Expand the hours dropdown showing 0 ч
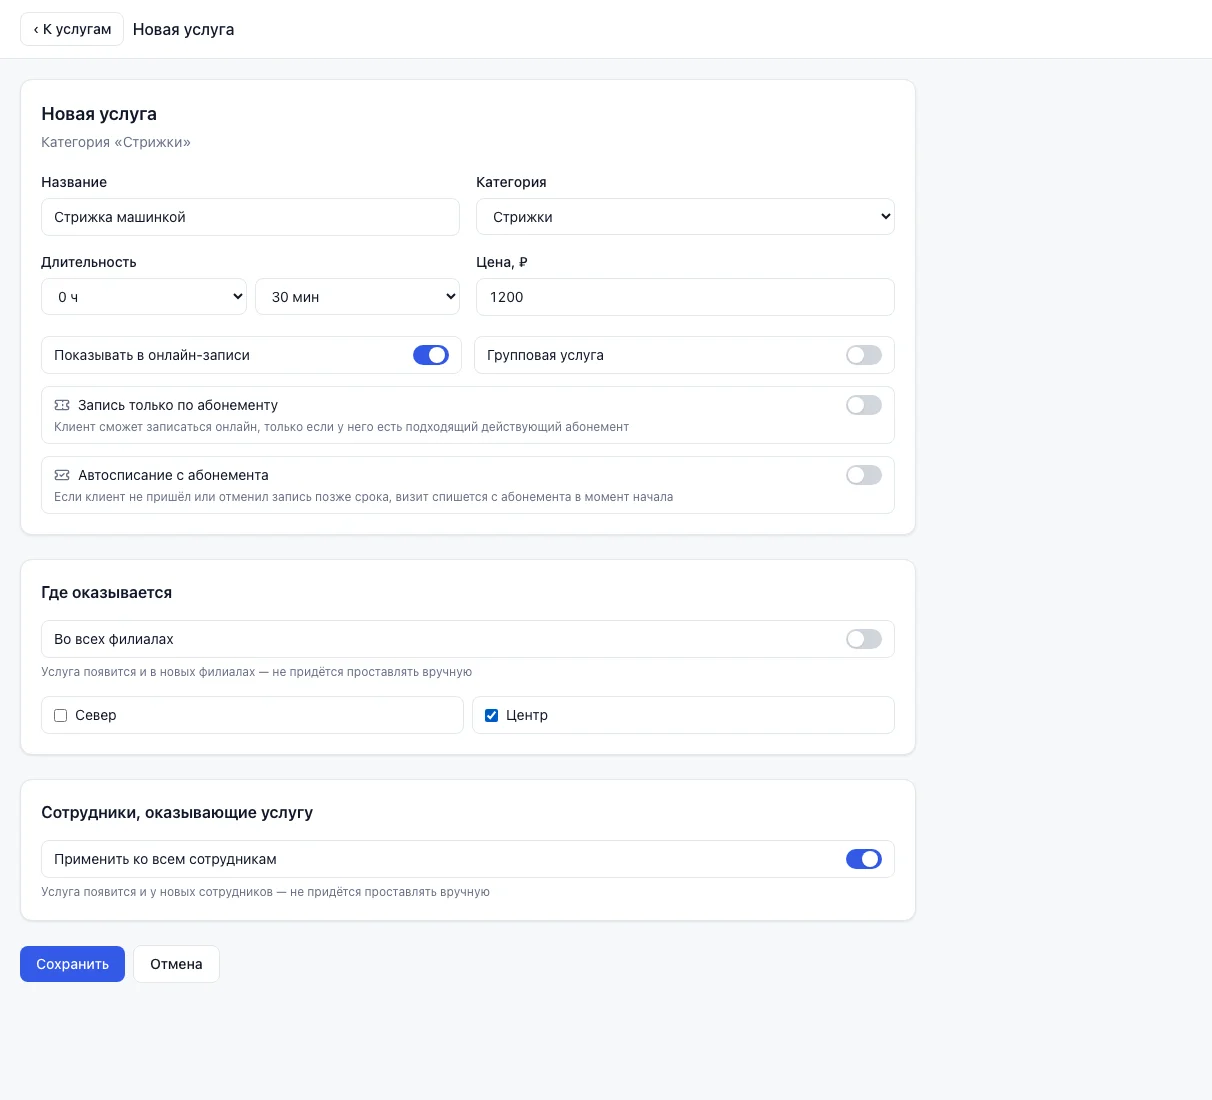 pyautogui.click(x=144, y=297)
